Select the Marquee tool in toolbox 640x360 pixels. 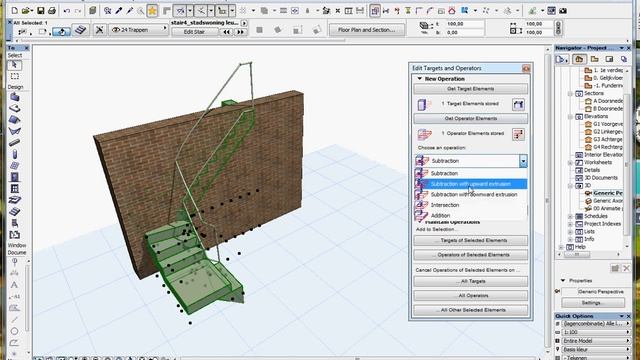14,76
